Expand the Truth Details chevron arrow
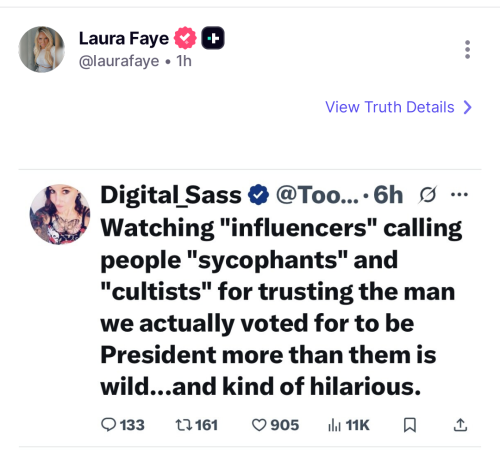 (468, 107)
